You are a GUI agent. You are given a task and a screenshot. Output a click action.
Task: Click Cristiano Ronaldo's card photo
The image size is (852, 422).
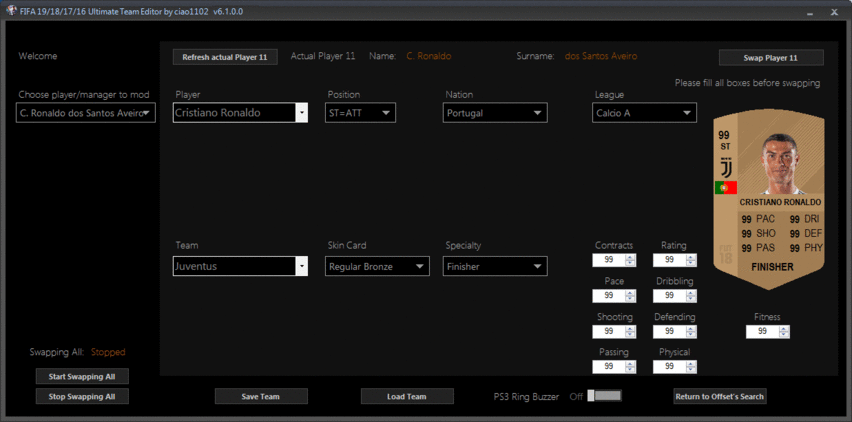(x=780, y=164)
